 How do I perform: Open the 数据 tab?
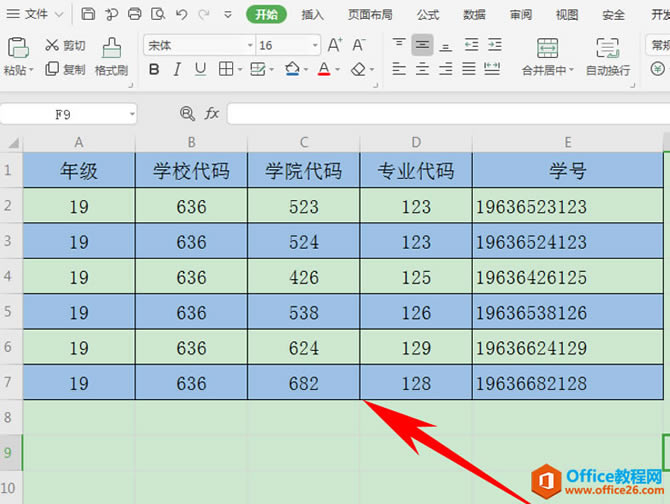tap(474, 15)
